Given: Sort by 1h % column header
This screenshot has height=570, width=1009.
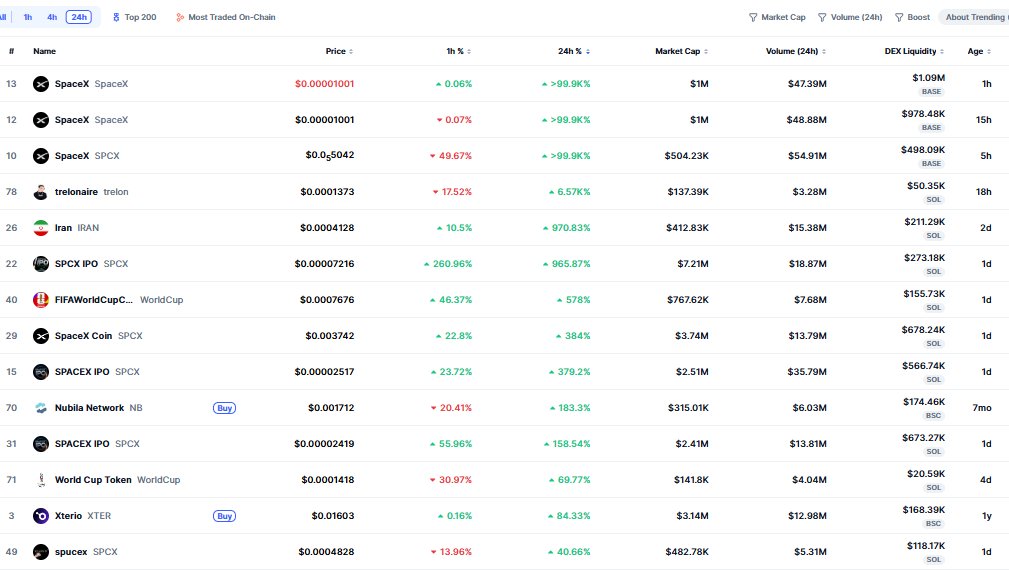Looking at the screenshot, I should 459,51.
